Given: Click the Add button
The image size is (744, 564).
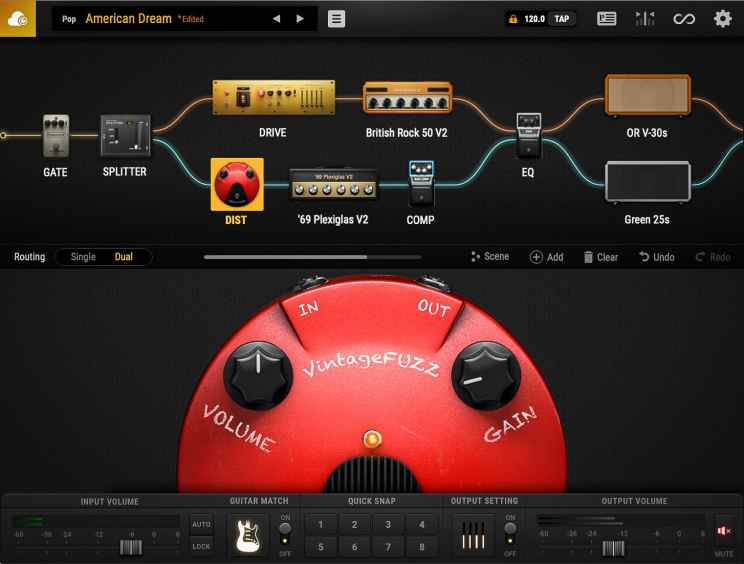Looking at the screenshot, I should [546, 257].
